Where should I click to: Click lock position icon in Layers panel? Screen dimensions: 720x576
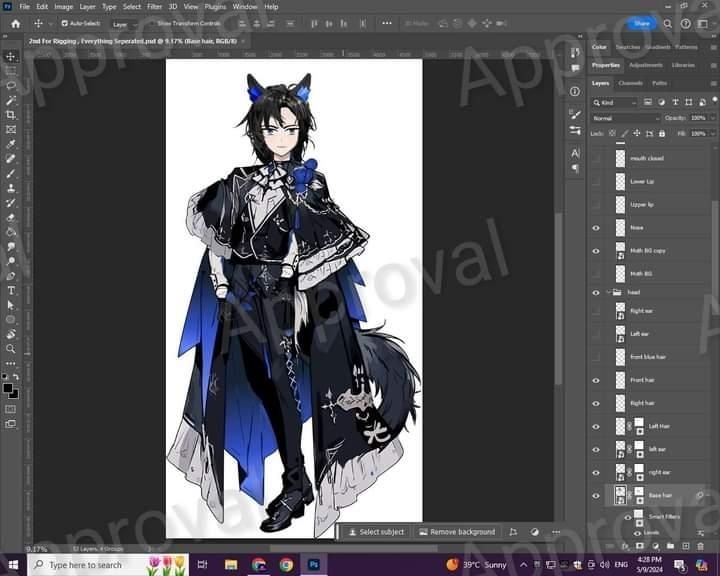pos(637,133)
